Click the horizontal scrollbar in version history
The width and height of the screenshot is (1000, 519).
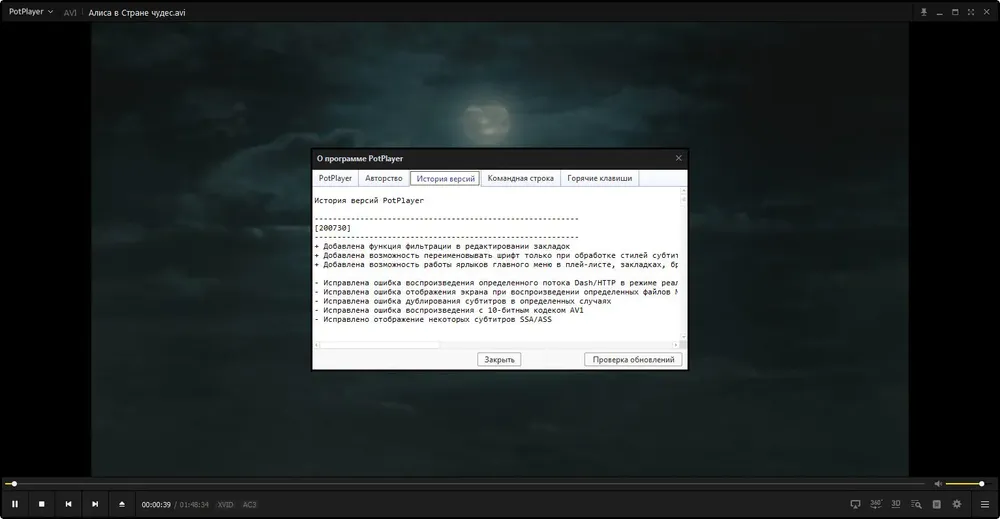[x=379, y=345]
